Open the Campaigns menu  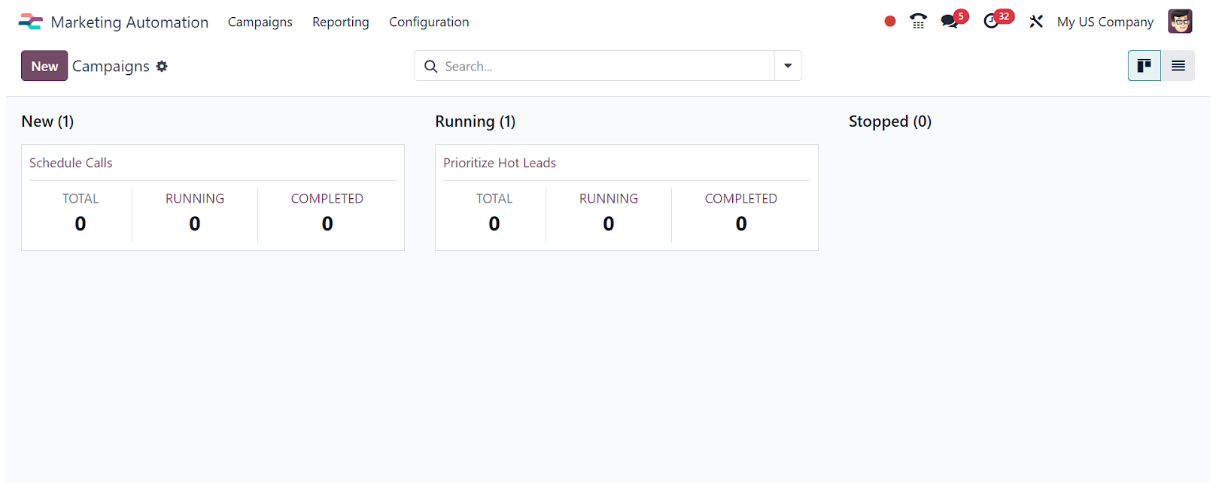click(x=260, y=22)
